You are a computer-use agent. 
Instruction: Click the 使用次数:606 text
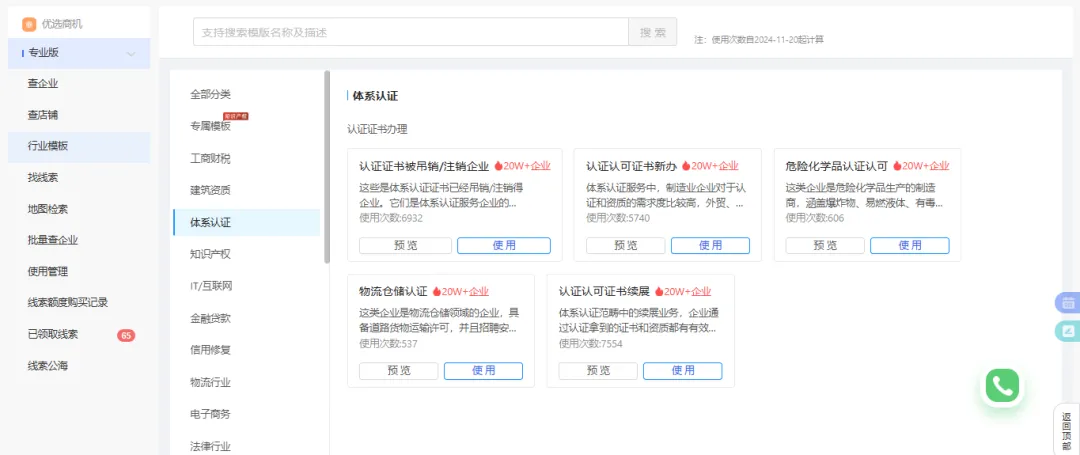click(815, 218)
